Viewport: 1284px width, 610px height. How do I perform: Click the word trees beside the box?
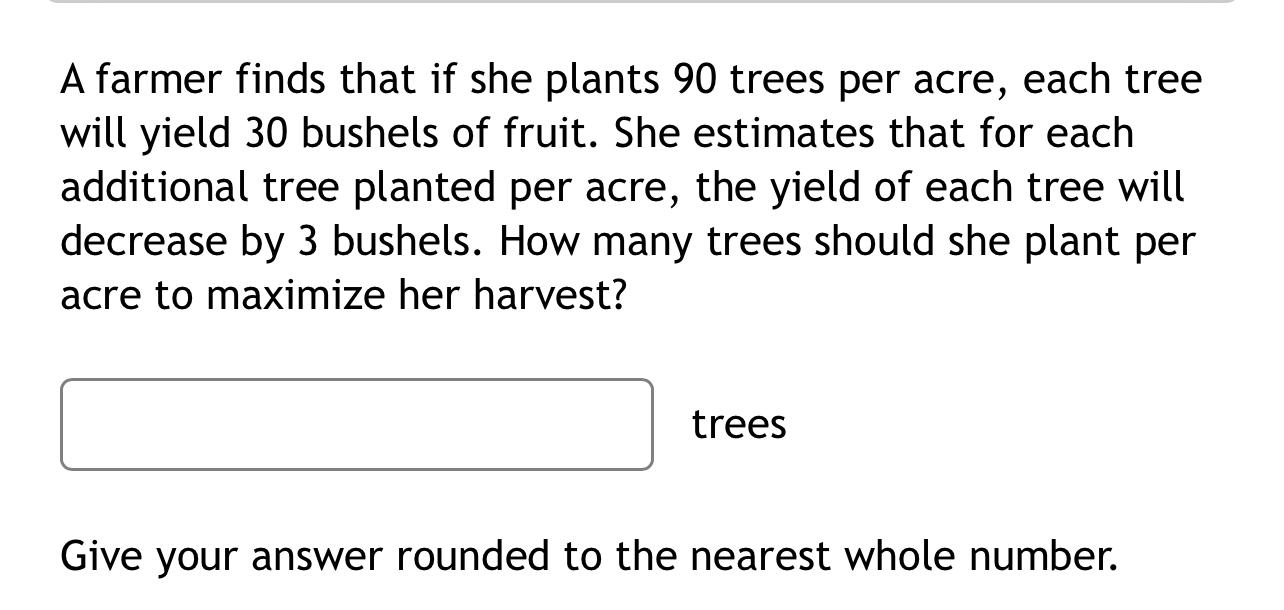(x=738, y=423)
